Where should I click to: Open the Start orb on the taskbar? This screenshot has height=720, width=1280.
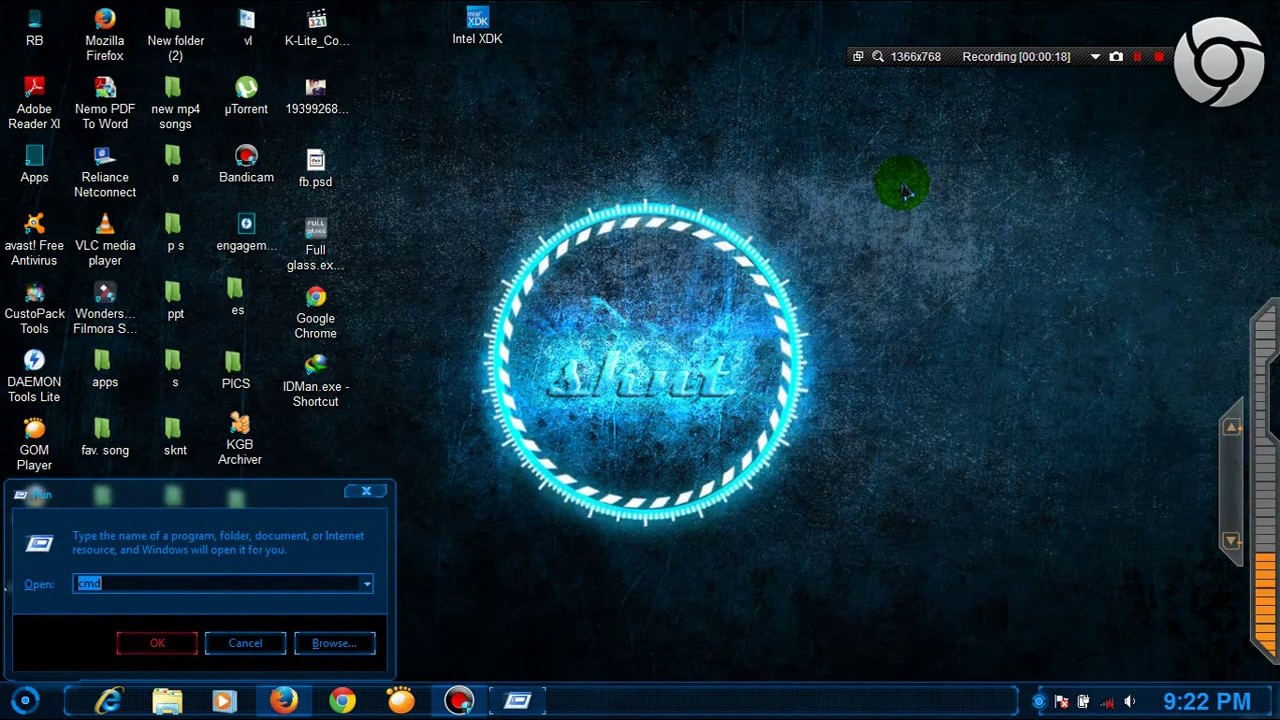point(25,701)
